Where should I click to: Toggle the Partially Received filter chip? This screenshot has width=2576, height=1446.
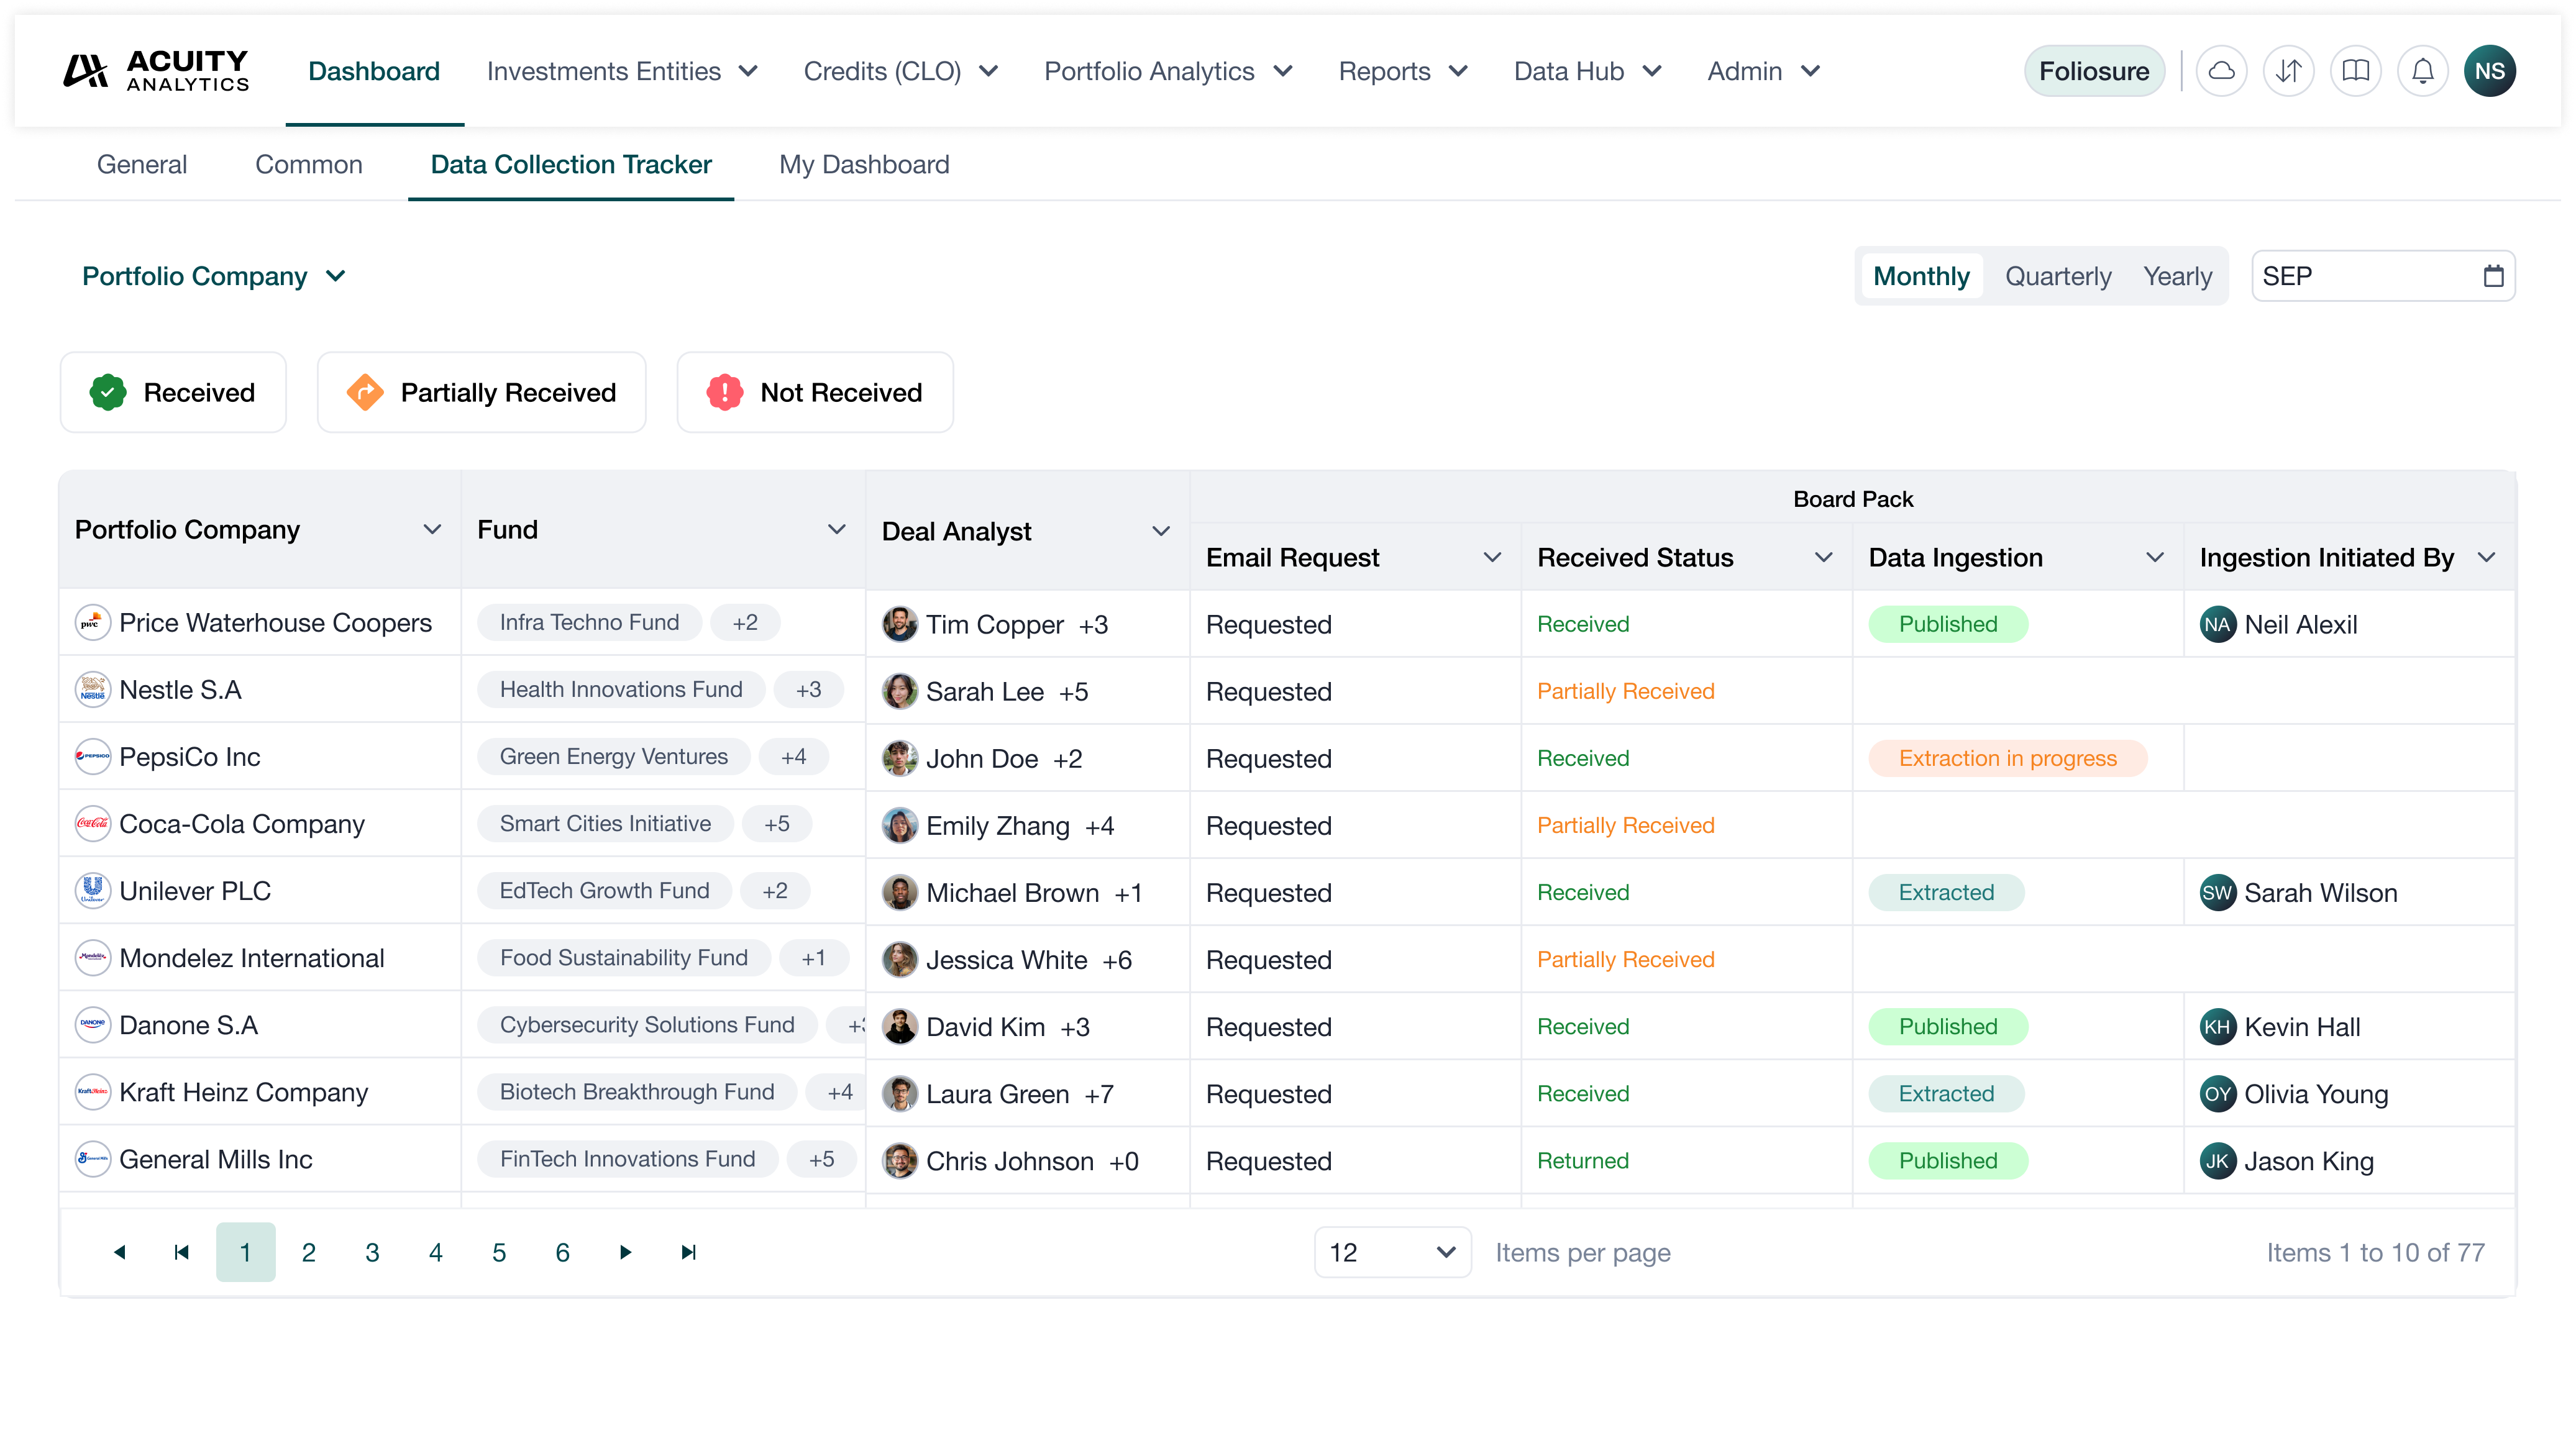(481, 392)
